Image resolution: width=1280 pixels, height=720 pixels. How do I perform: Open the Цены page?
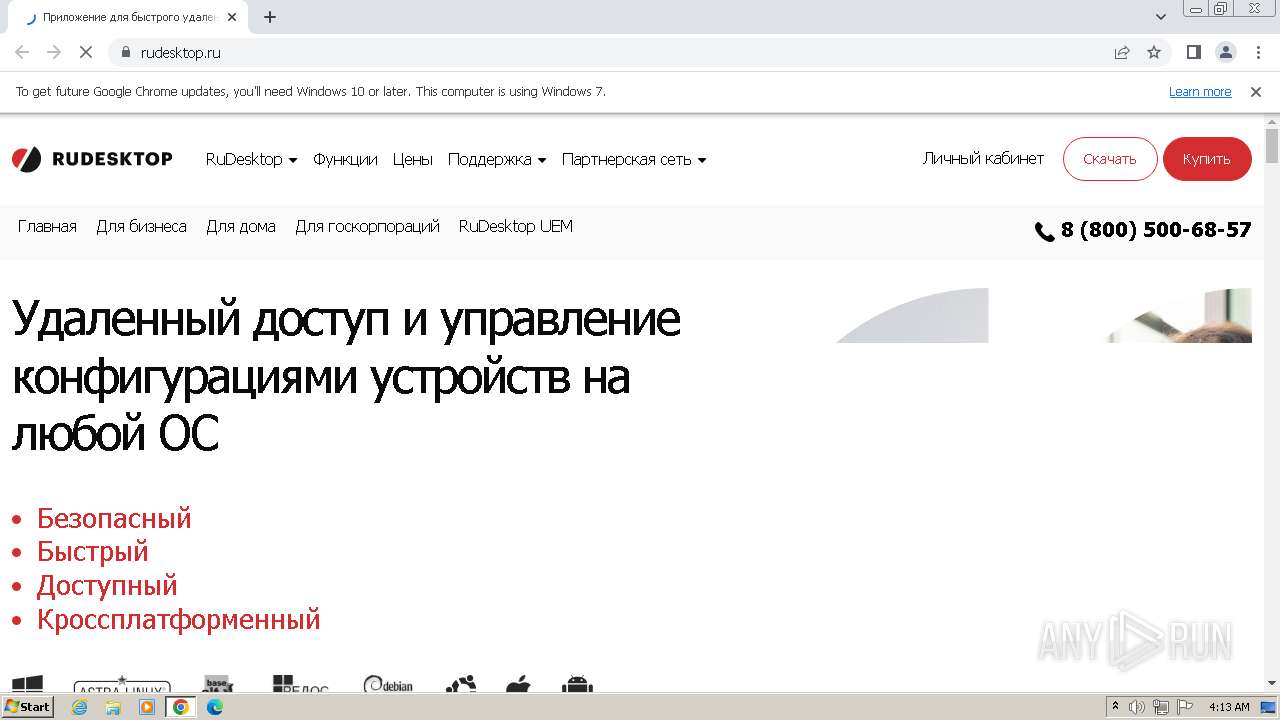tap(412, 159)
